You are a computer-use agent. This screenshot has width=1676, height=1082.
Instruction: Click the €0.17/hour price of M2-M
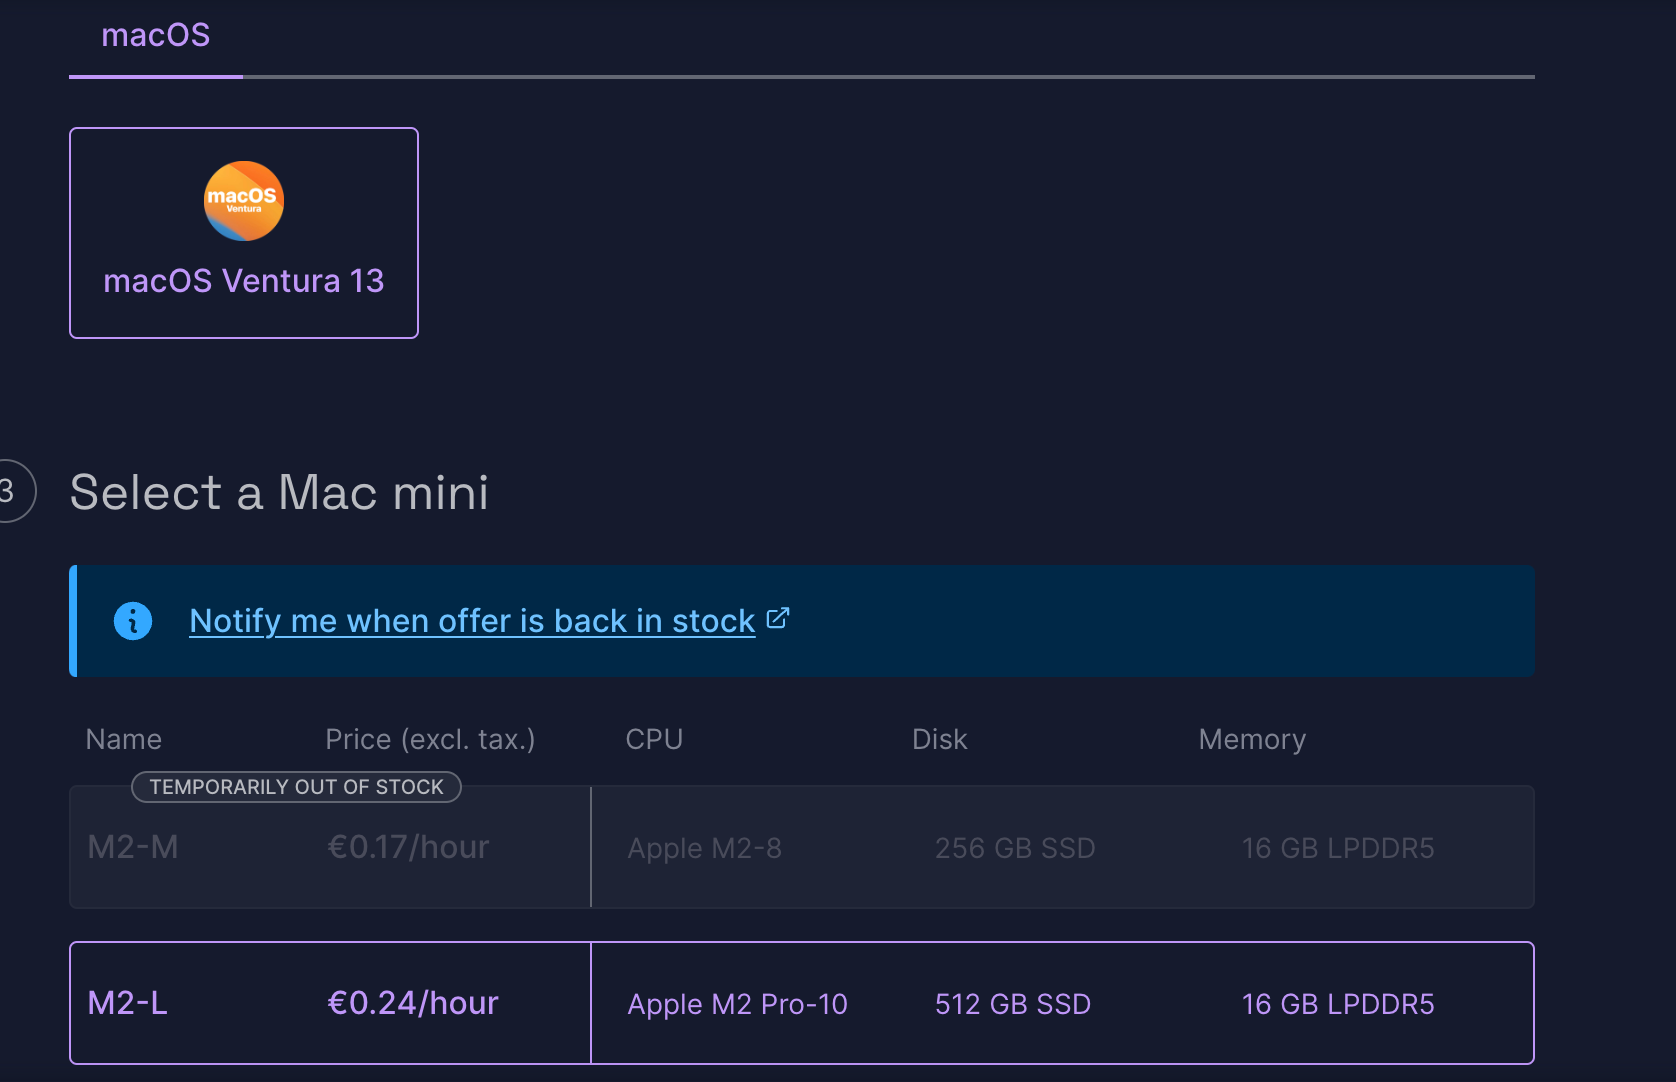coord(408,848)
